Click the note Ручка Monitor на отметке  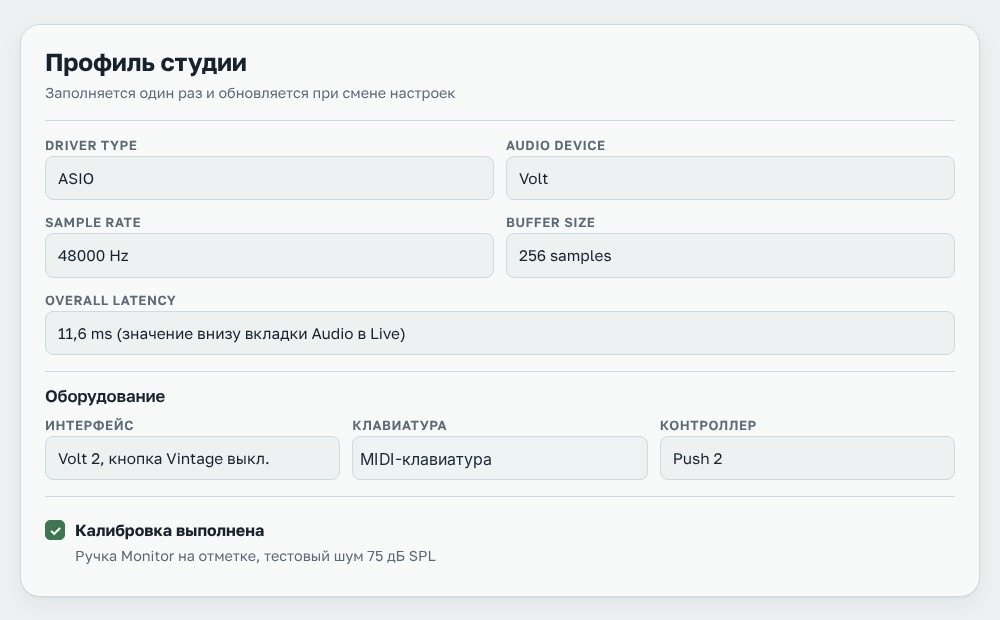(255, 556)
